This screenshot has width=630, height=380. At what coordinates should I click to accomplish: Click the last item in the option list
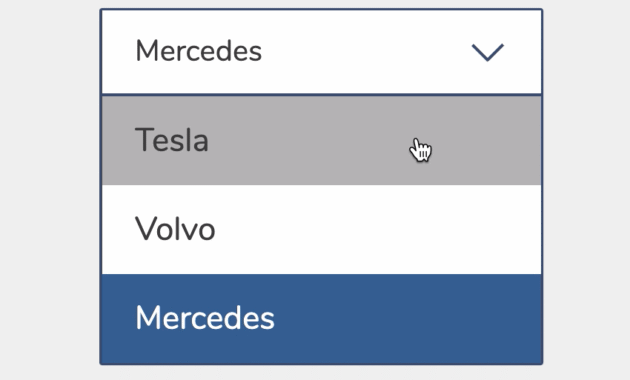[x=321, y=319]
